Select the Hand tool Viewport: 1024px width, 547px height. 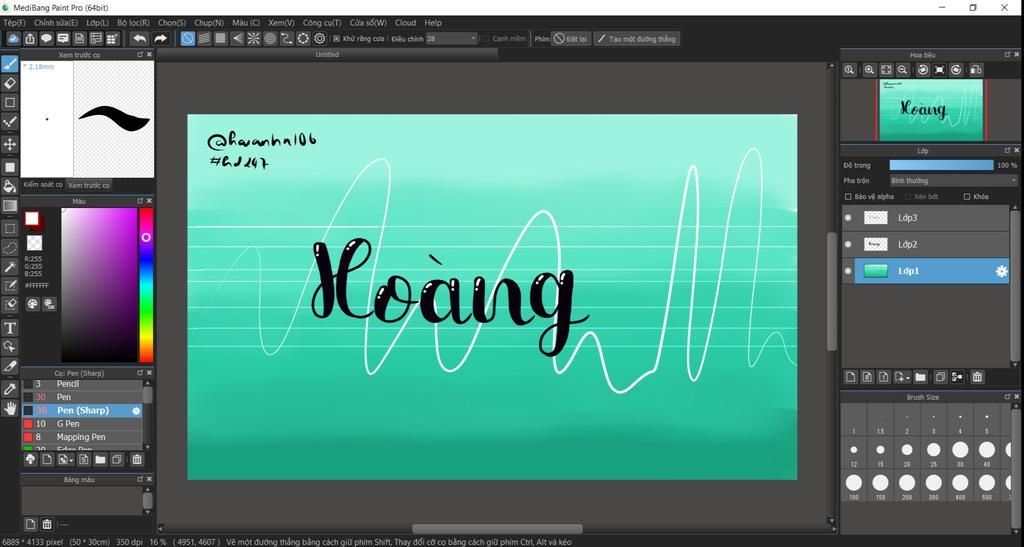point(10,409)
